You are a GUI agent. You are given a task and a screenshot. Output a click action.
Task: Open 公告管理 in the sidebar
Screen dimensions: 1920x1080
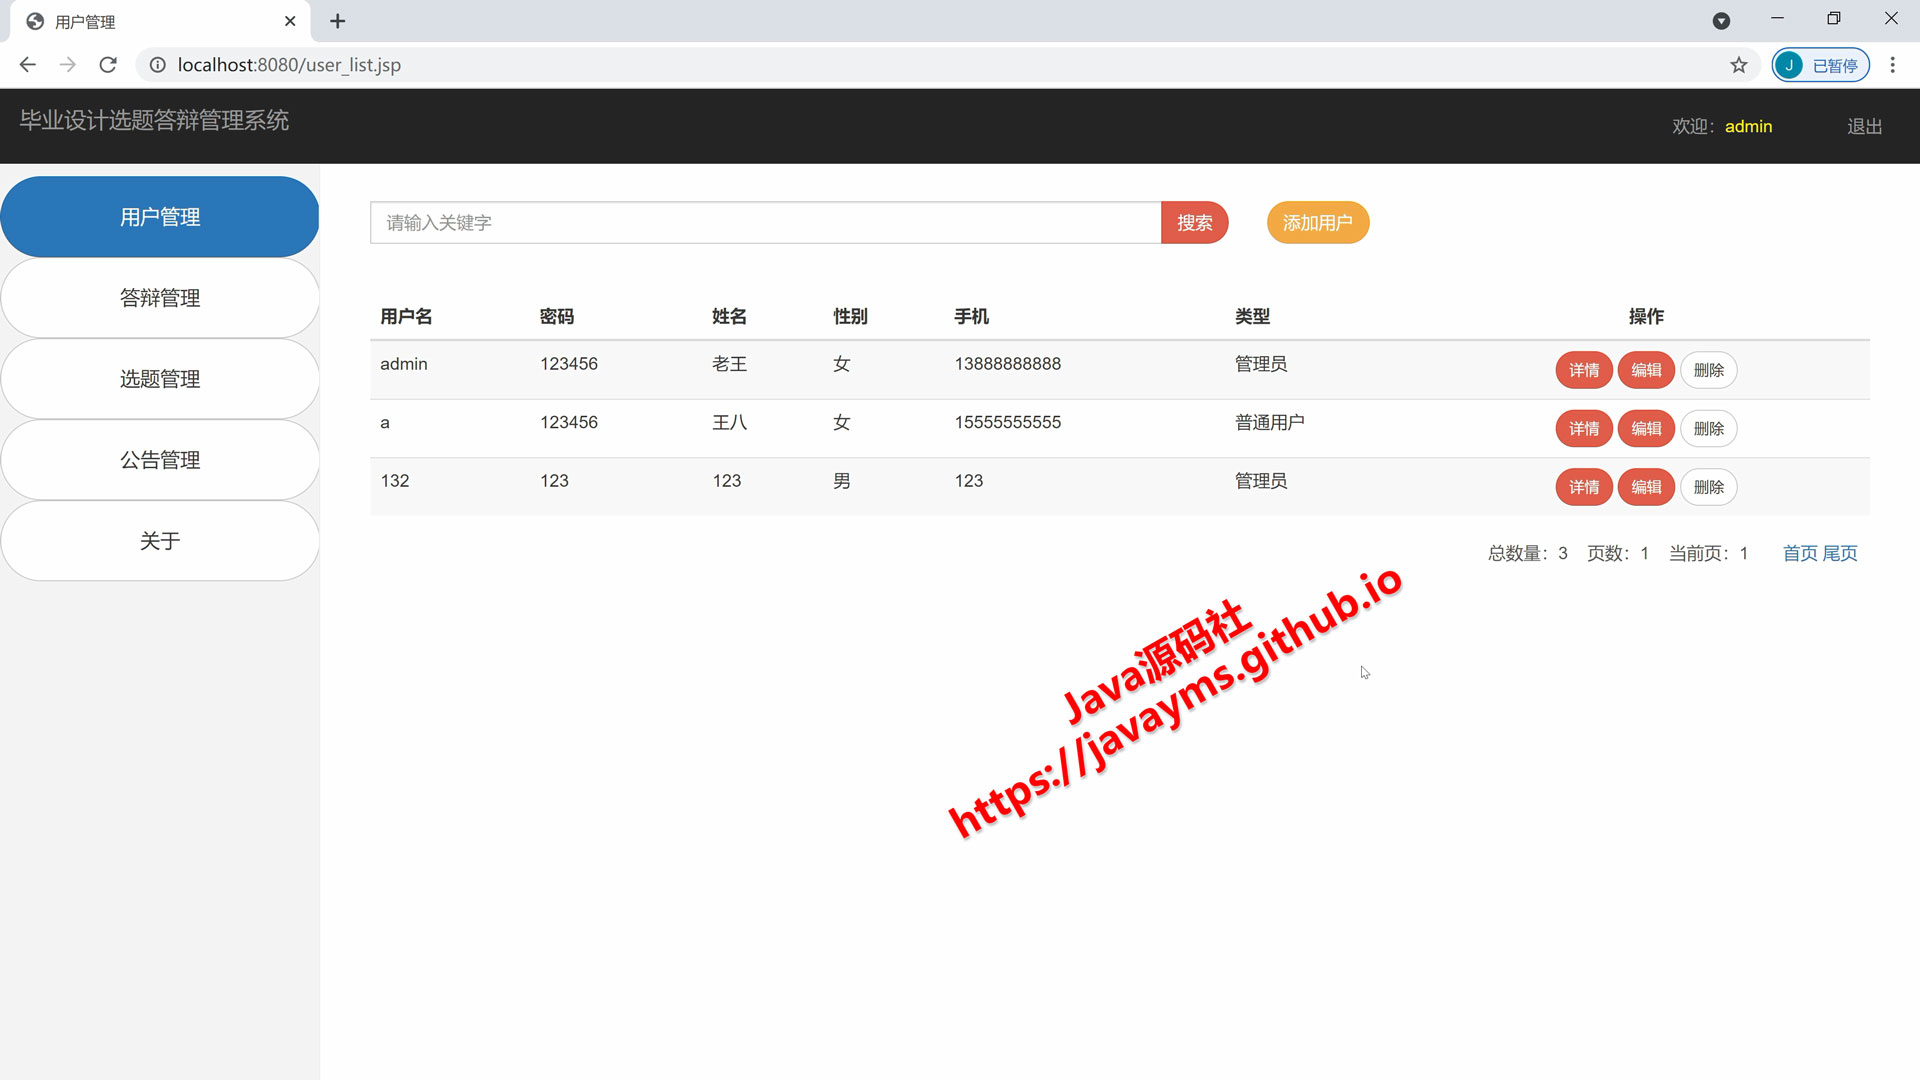pos(160,460)
